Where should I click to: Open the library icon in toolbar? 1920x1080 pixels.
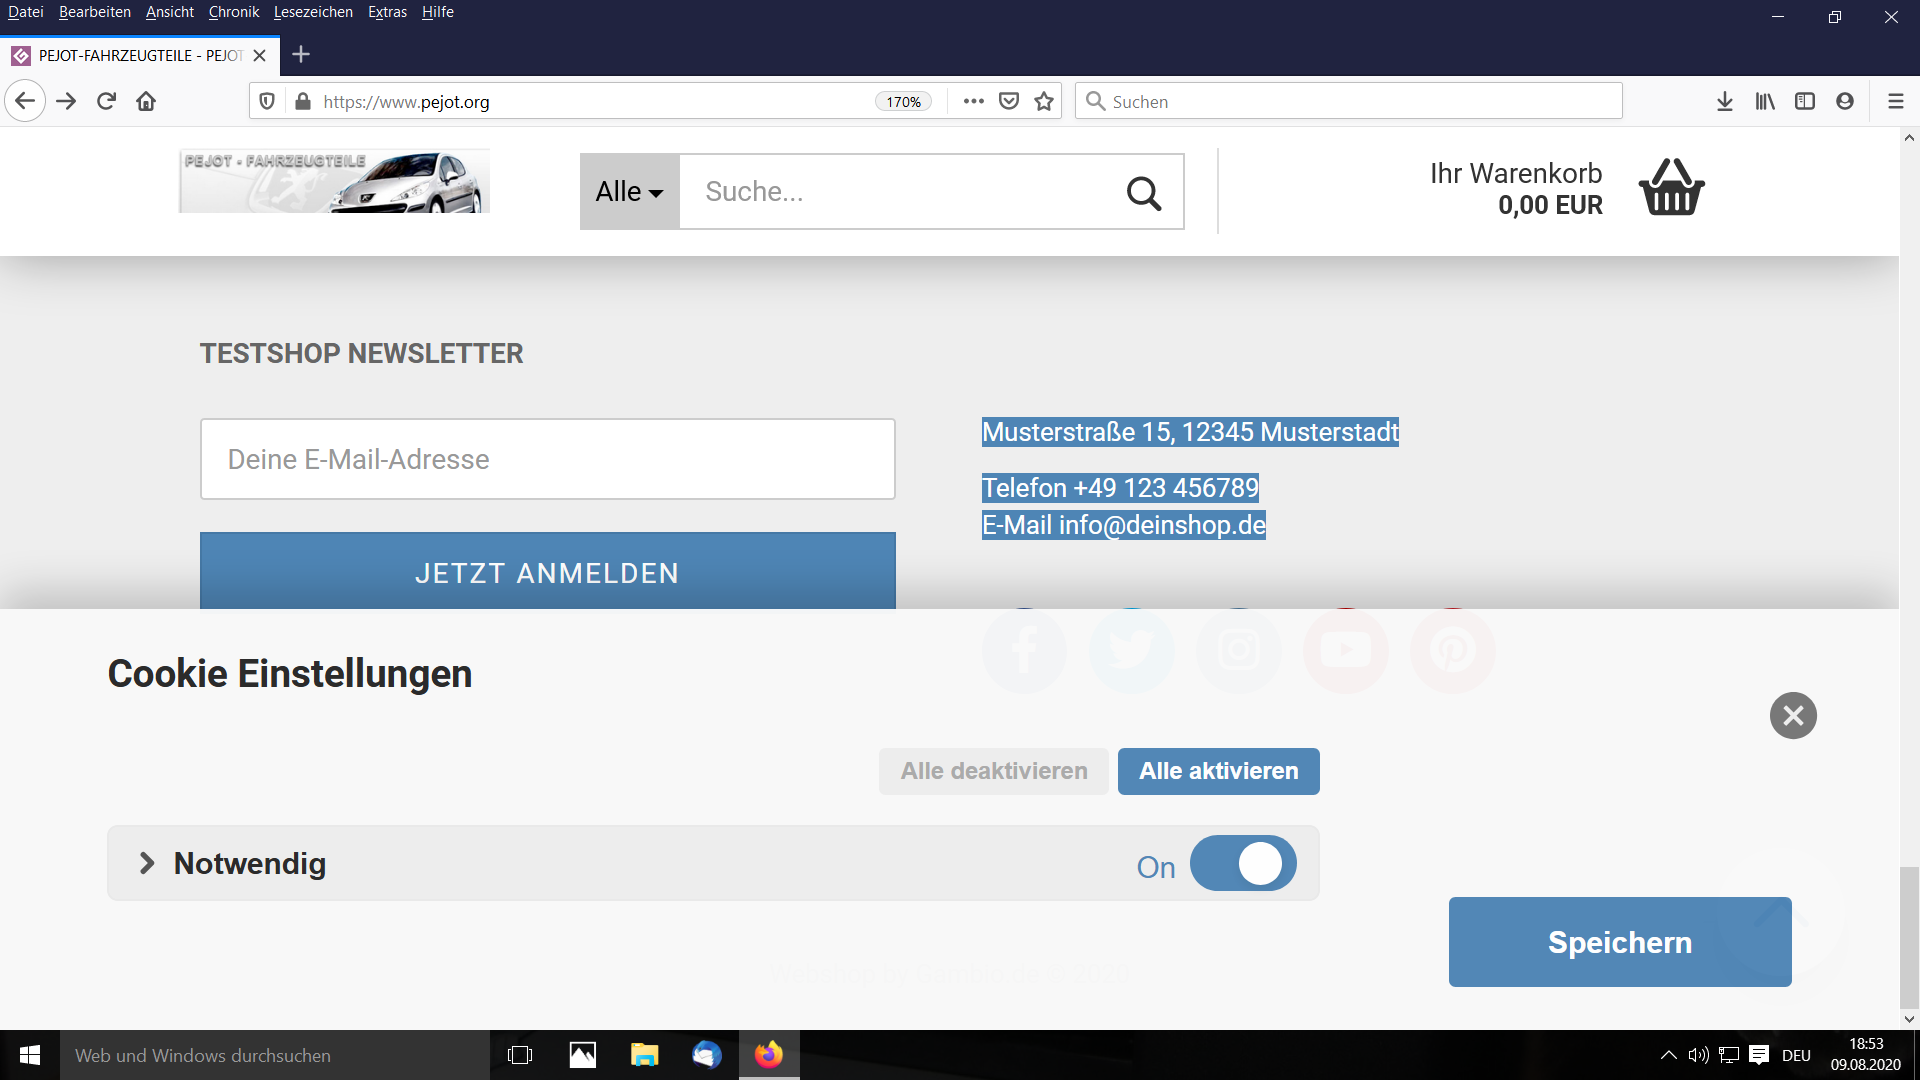pyautogui.click(x=1765, y=101)
